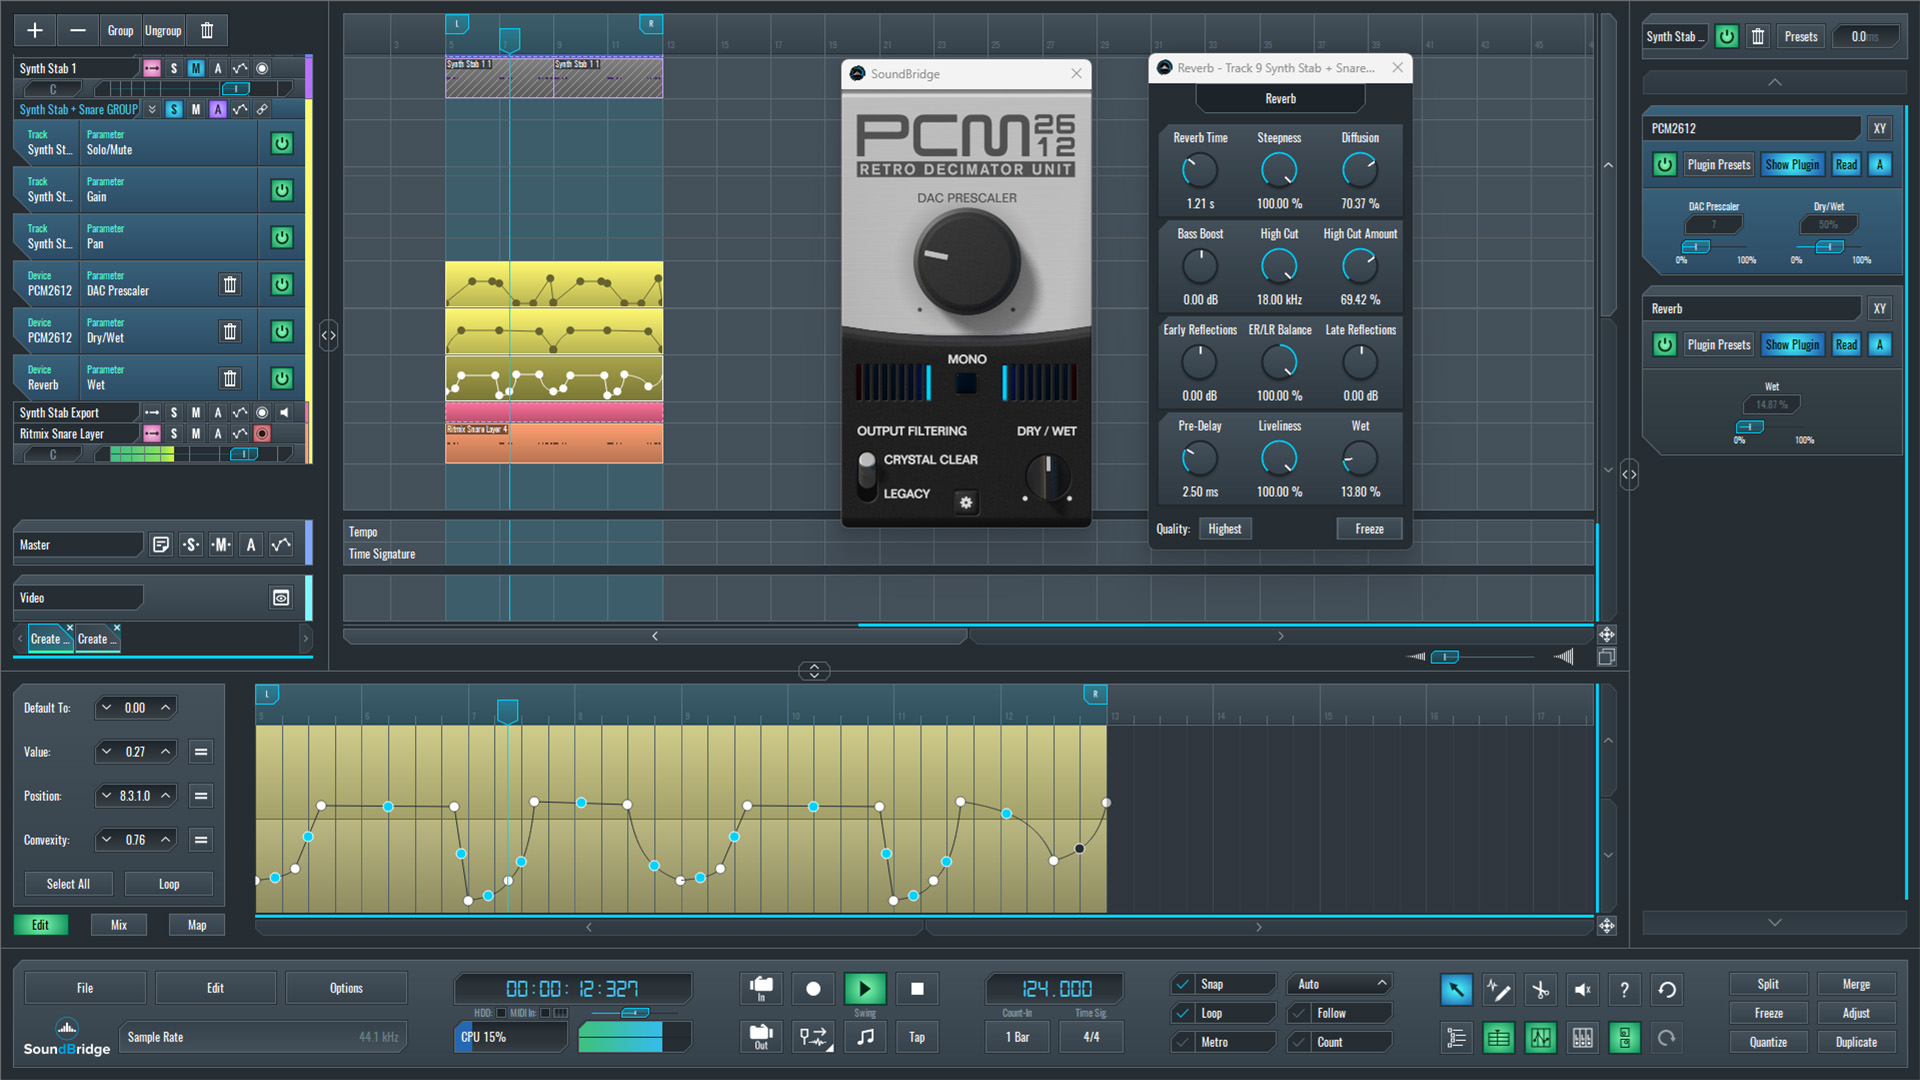The height and width of the screenshot is (1080, 1920).
Task: Collapse rack with the top chevron
Action: (x=1775, y=82)
